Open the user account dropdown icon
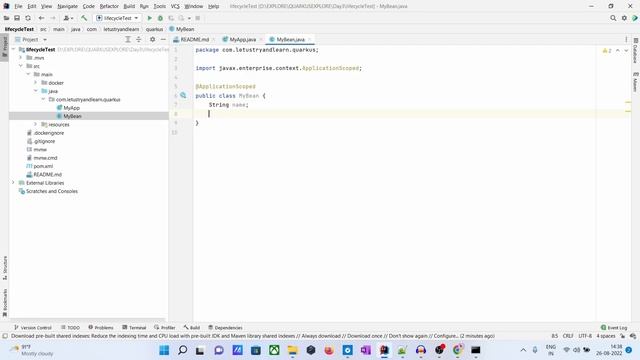This screenshot has height=360, width=640. coord(68,18)
